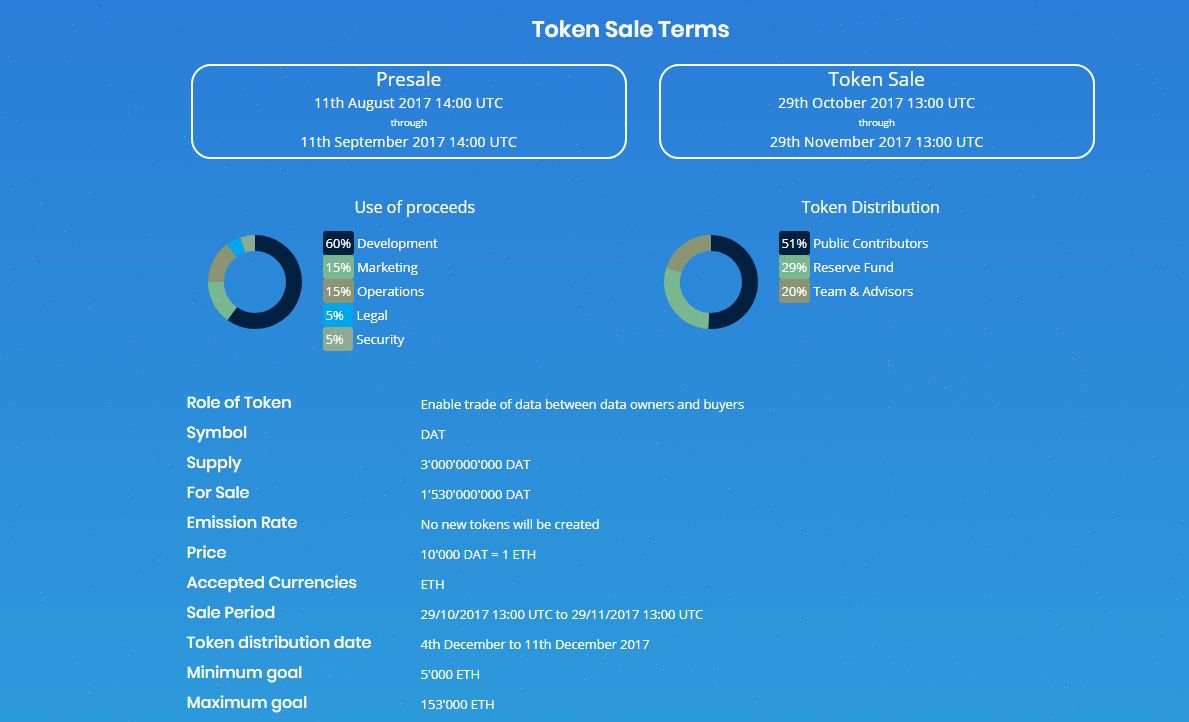1189x722 pixels.
Task: Click the Token Sale Terms heading
Action: [x=630, y=29]
